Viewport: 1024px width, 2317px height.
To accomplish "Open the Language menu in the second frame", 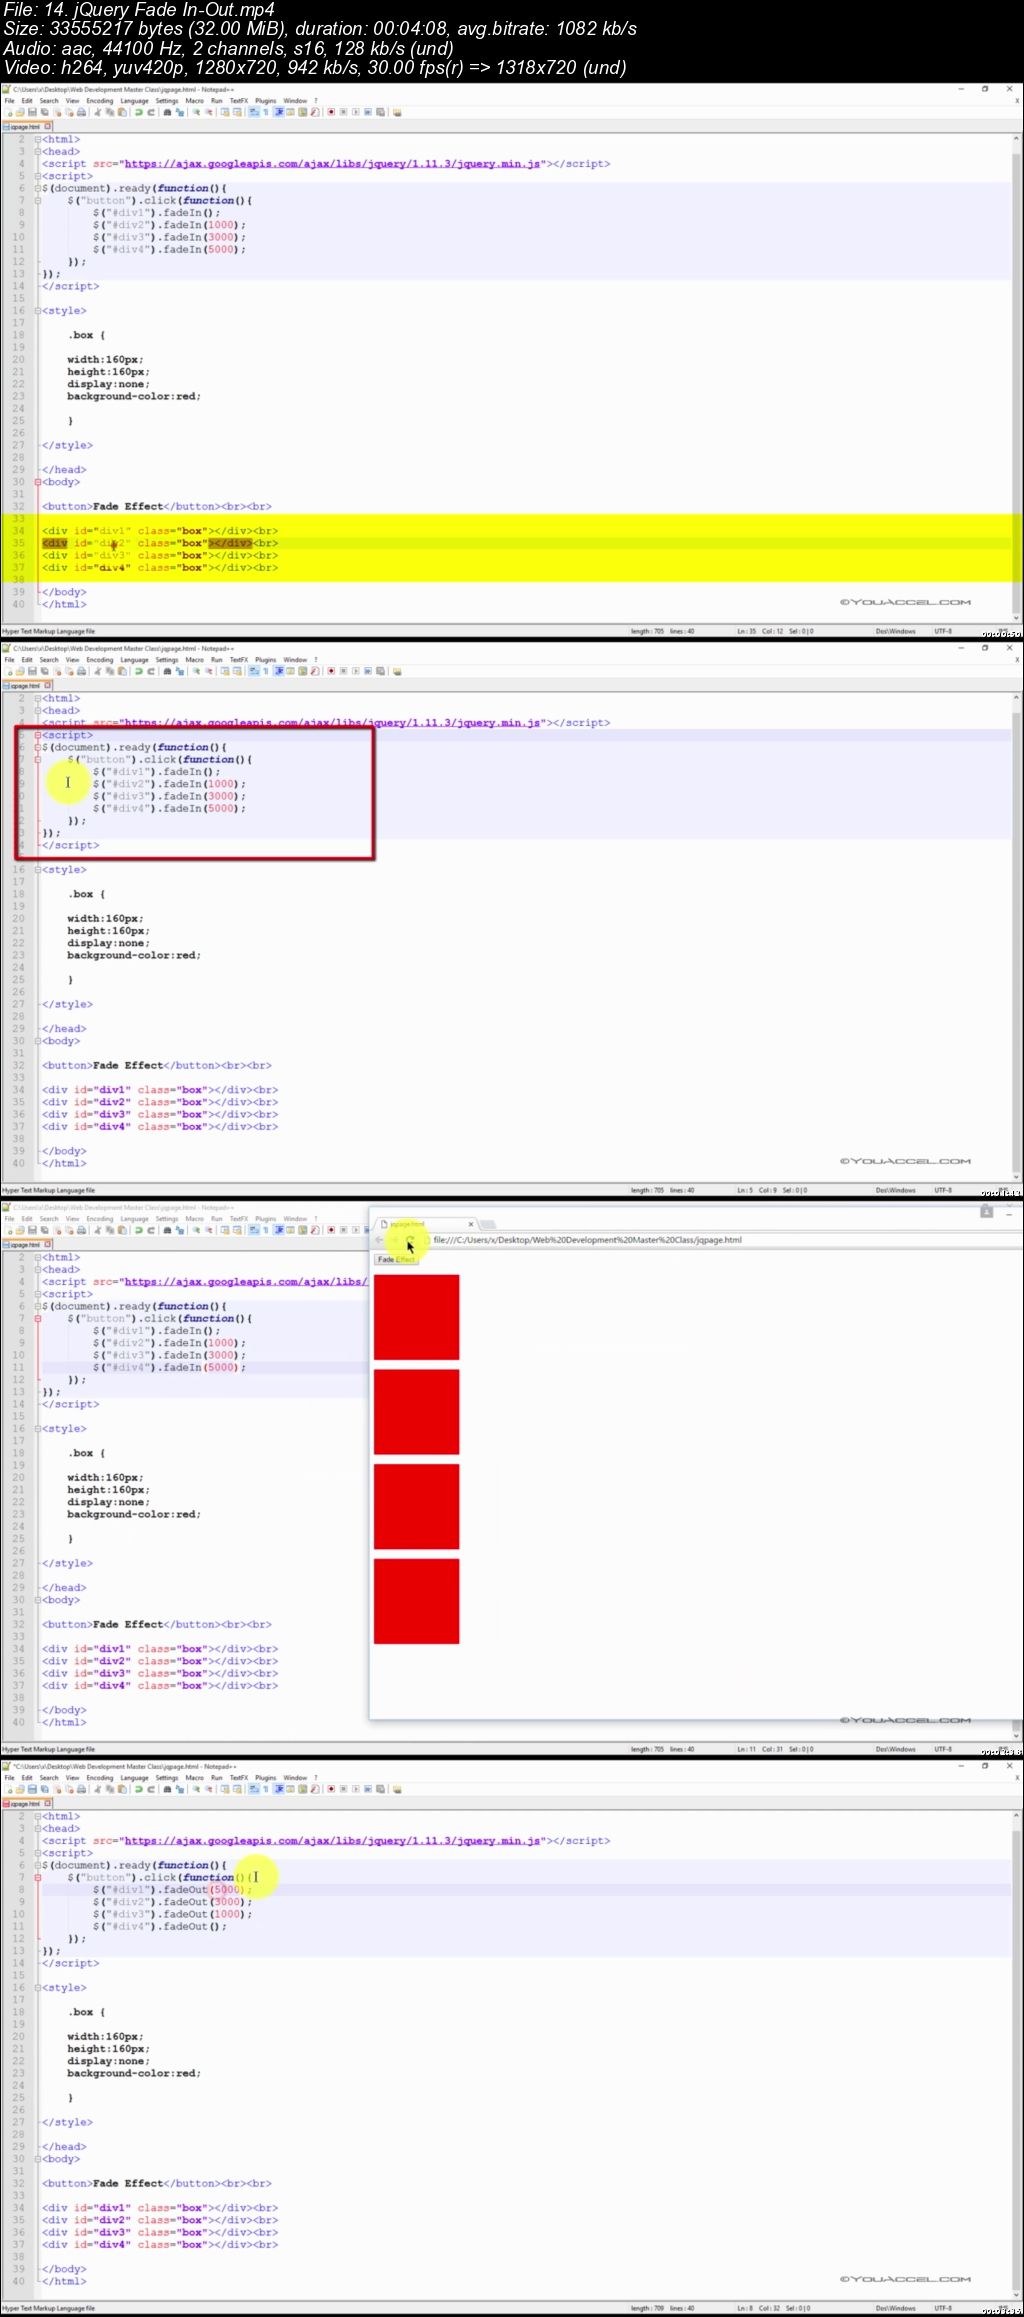I will tap(134, 660).
